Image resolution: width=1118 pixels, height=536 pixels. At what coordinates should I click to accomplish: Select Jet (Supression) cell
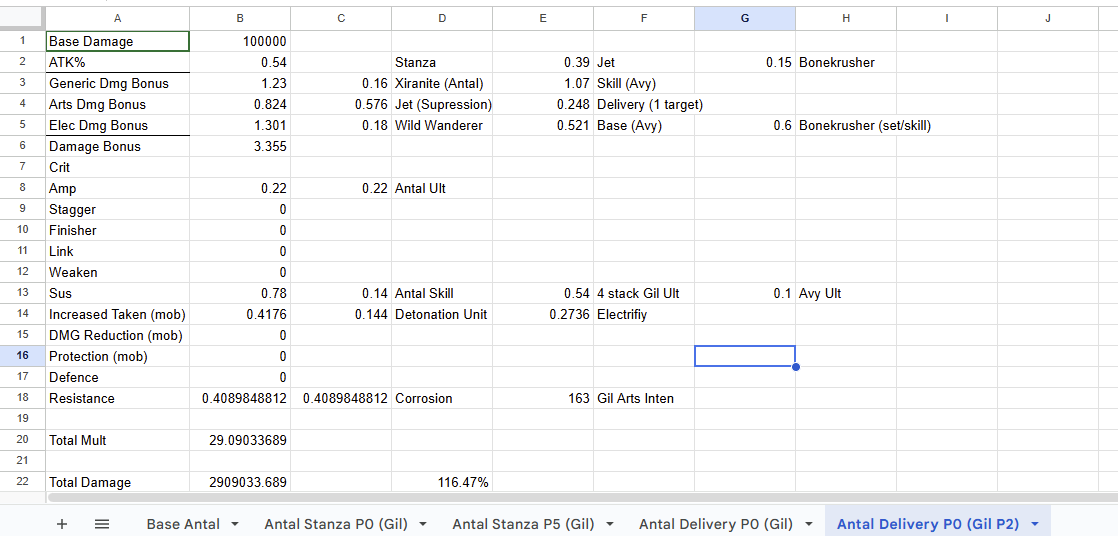coord(441,105)
